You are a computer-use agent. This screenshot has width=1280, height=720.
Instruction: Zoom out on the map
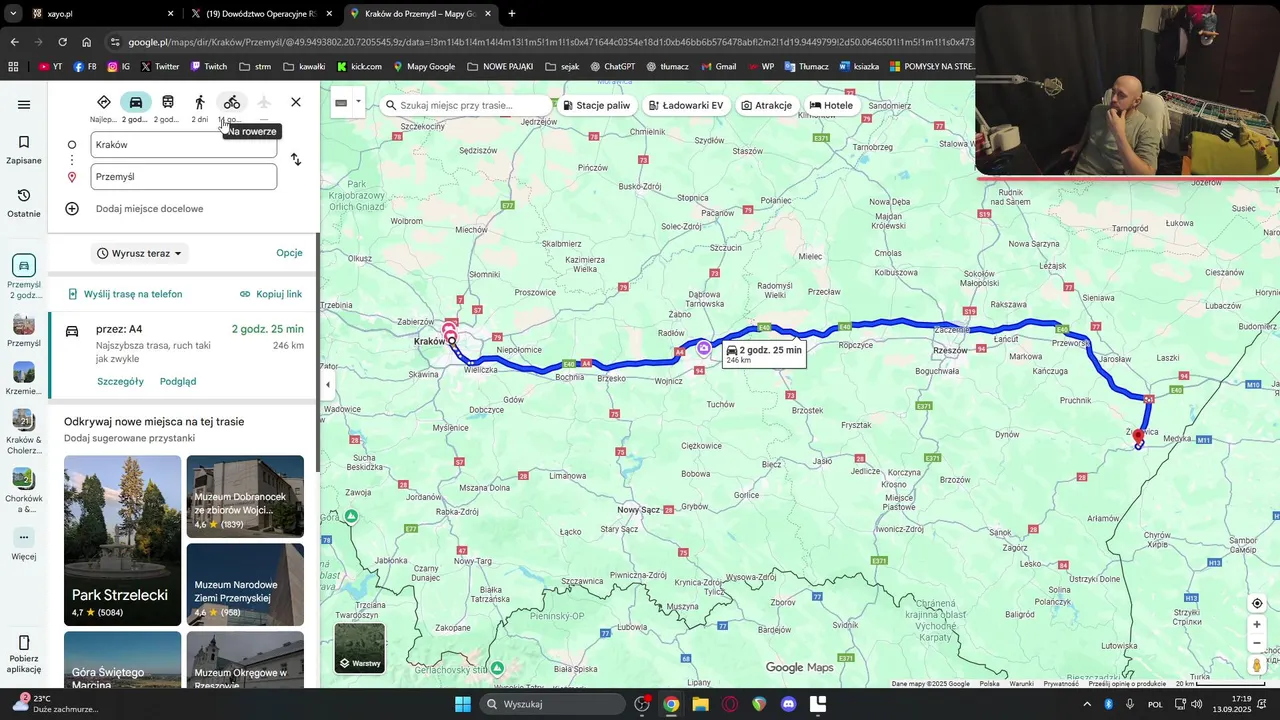pos(1257,643)
